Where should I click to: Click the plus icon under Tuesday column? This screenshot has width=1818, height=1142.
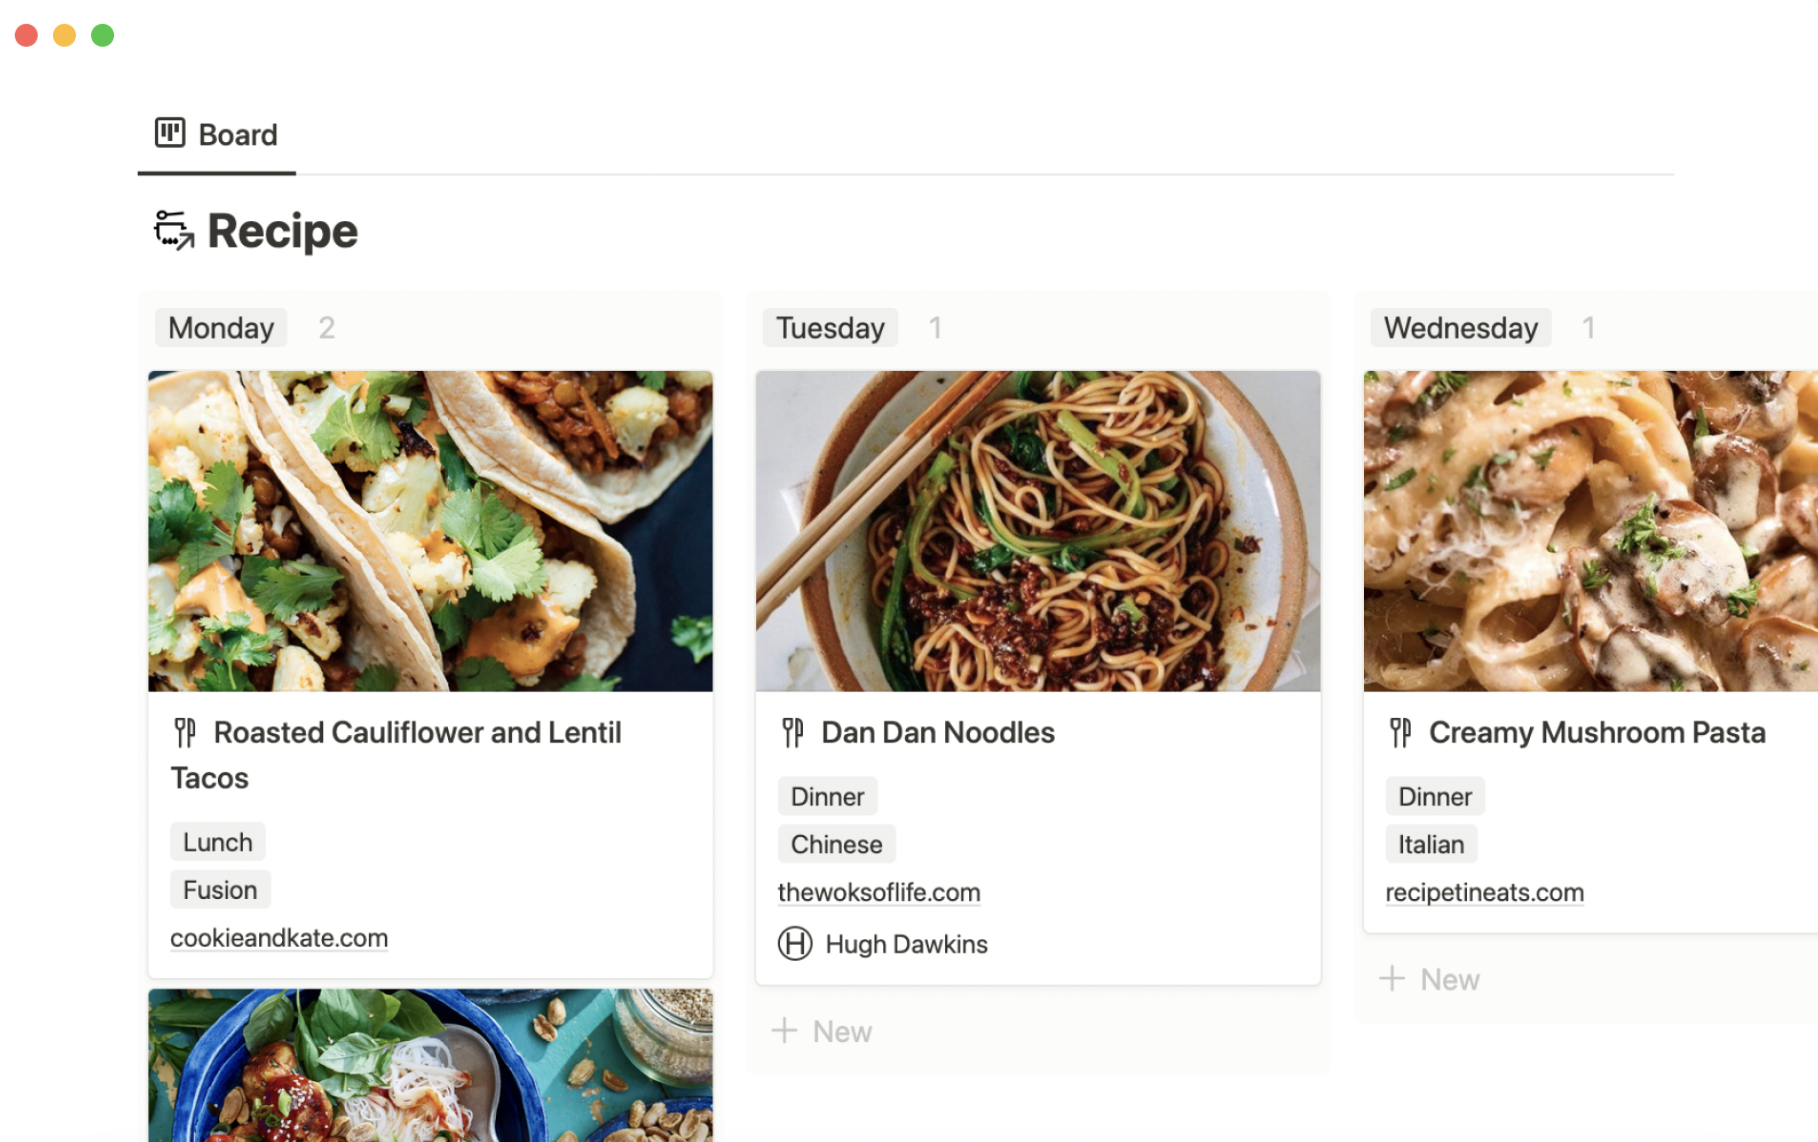click(785, 1031)
